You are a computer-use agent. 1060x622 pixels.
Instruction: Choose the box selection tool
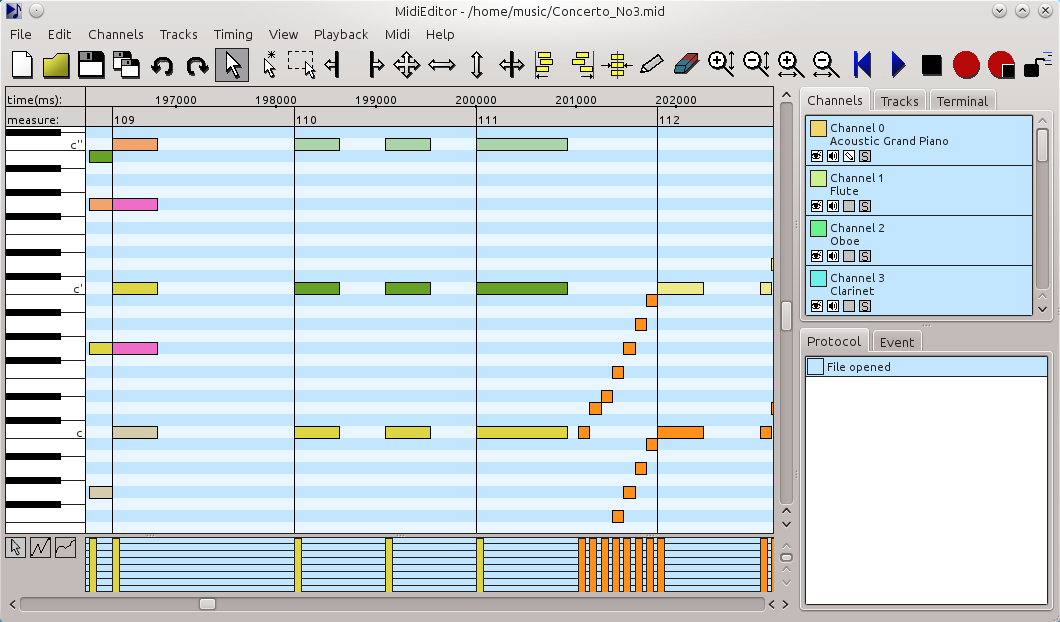[x=300, y=65]
